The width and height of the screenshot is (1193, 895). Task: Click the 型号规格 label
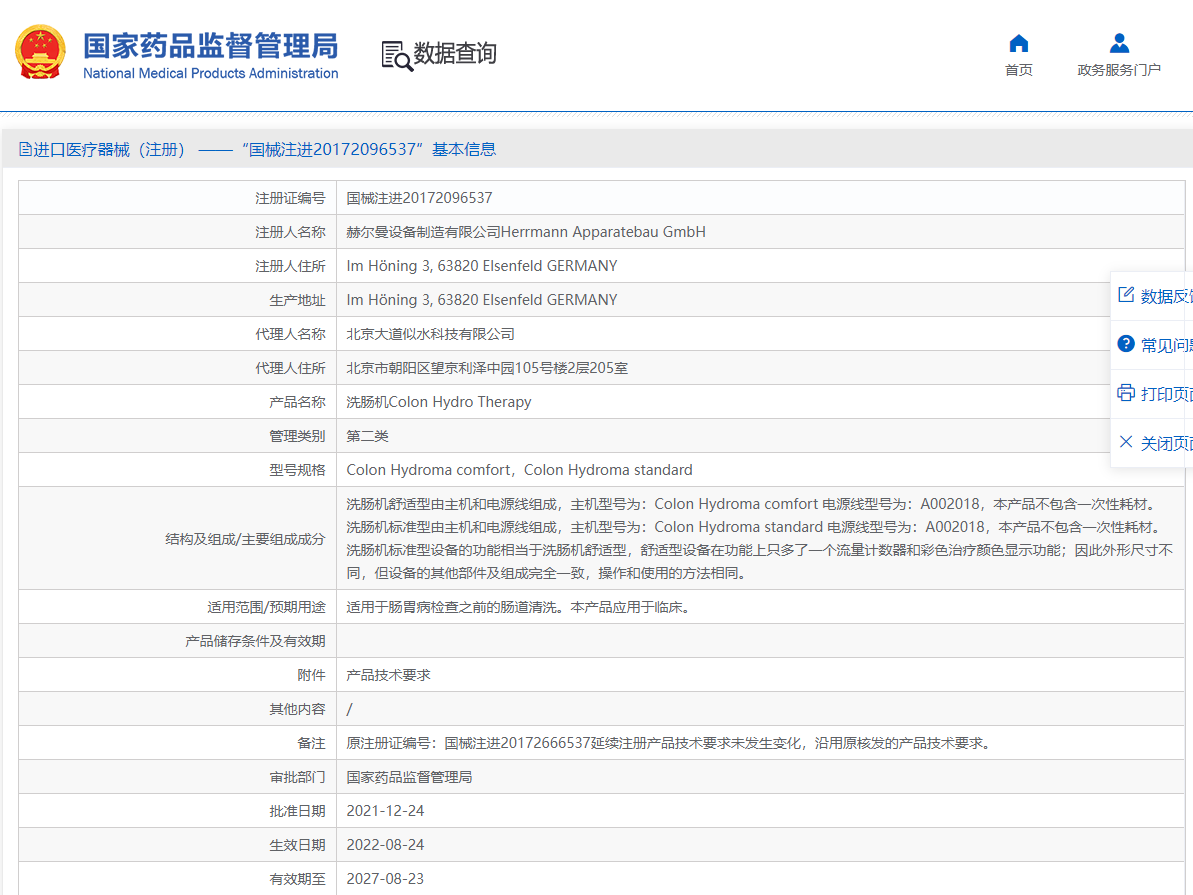tap(297, 470)
